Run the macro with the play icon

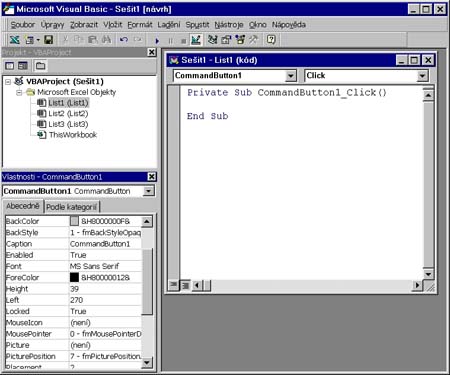coord(157,41)
